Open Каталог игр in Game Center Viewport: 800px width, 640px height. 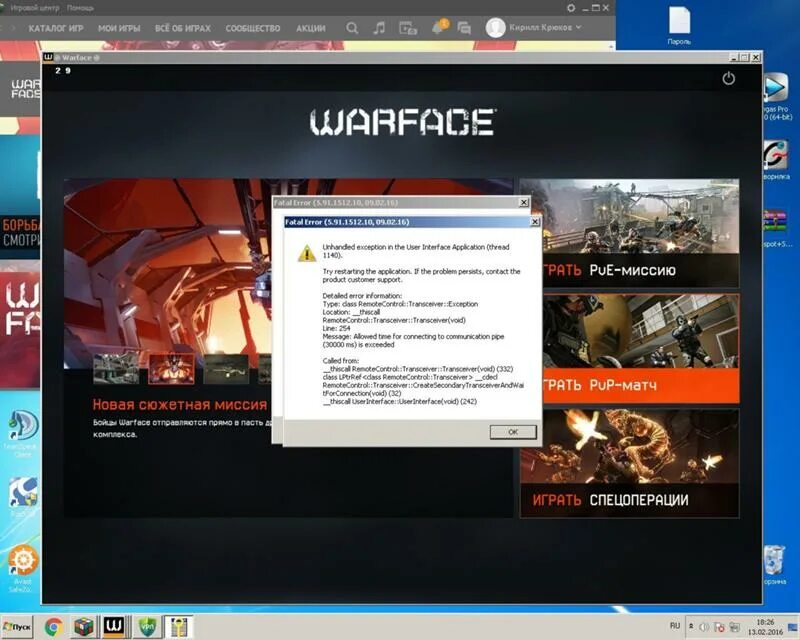pyautogui.click(x=56, y=28)
